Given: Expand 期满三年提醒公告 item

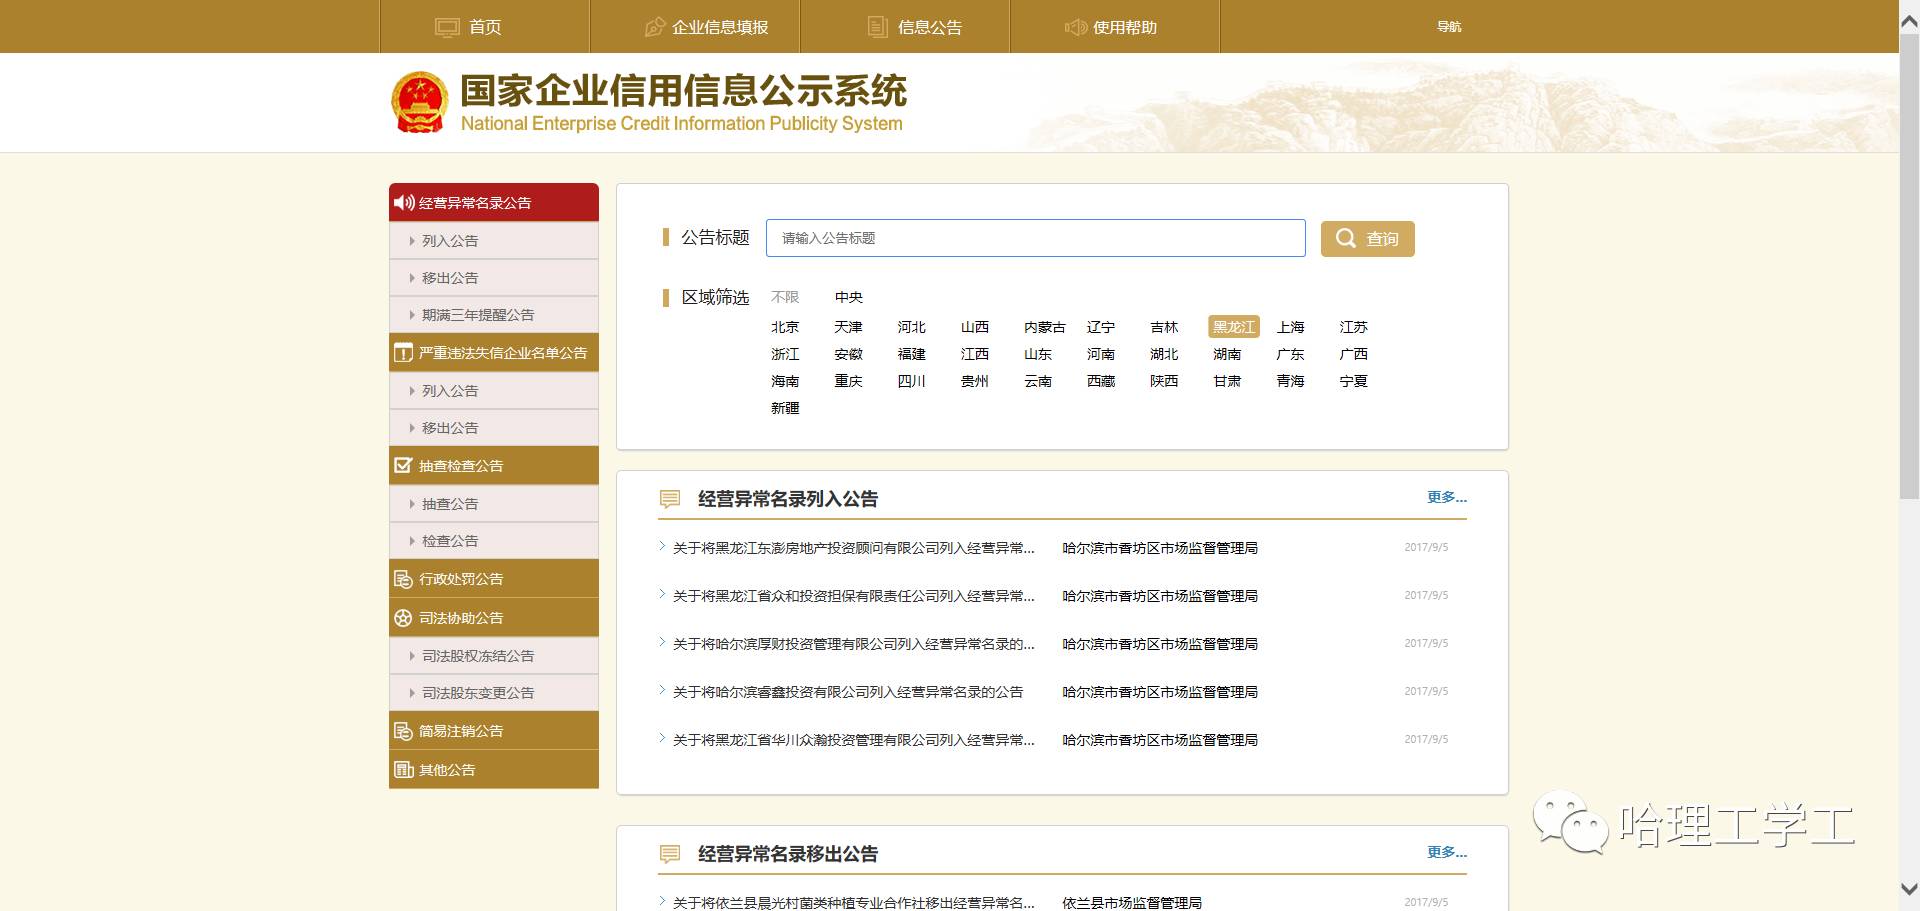Looking at the screenshot, I should (x=494, y=315).
